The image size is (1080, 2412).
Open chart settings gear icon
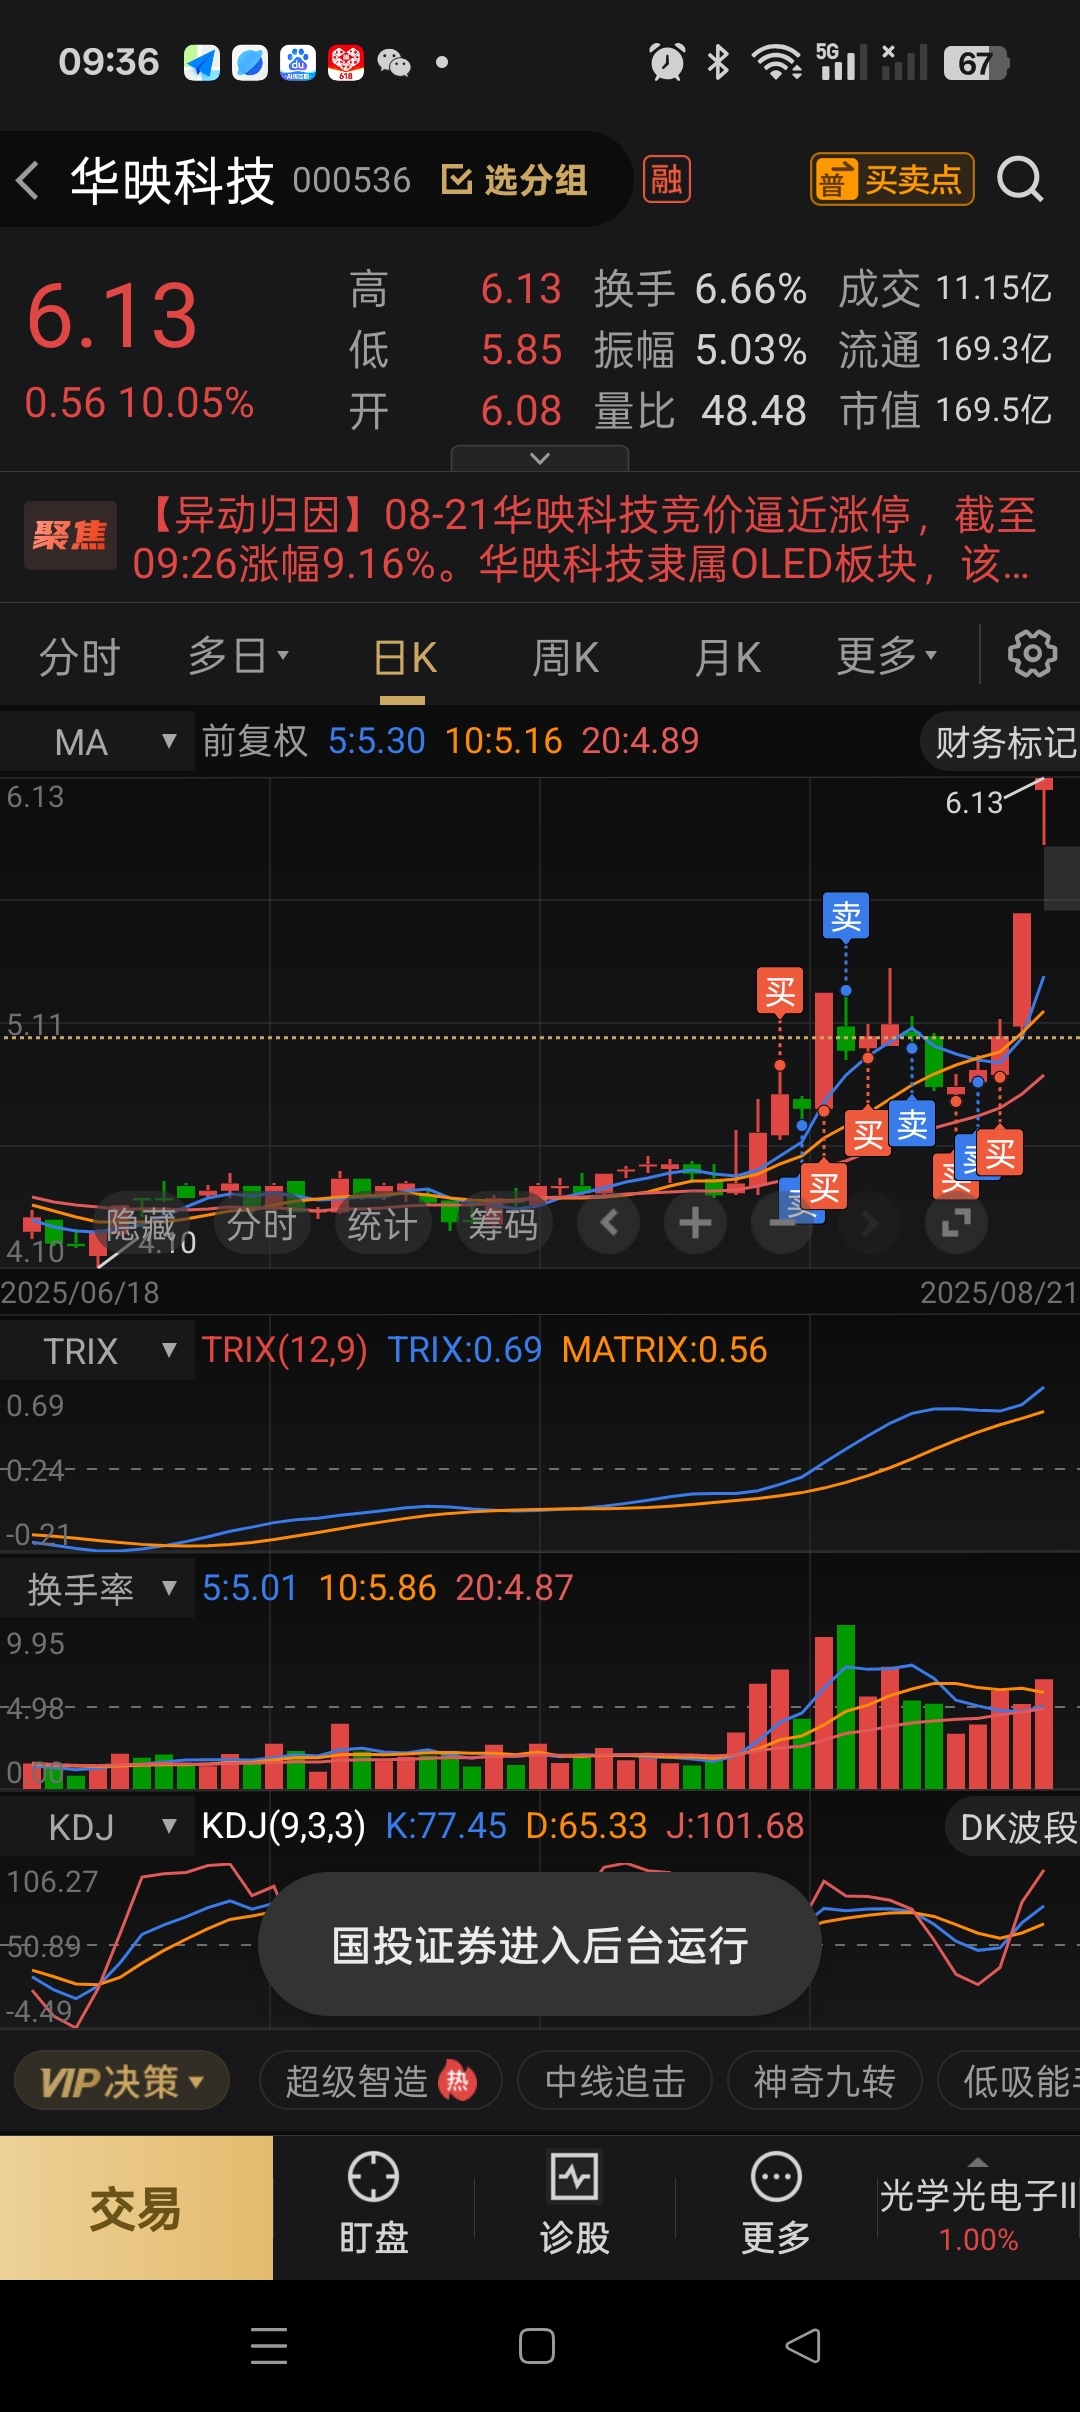1032,655
